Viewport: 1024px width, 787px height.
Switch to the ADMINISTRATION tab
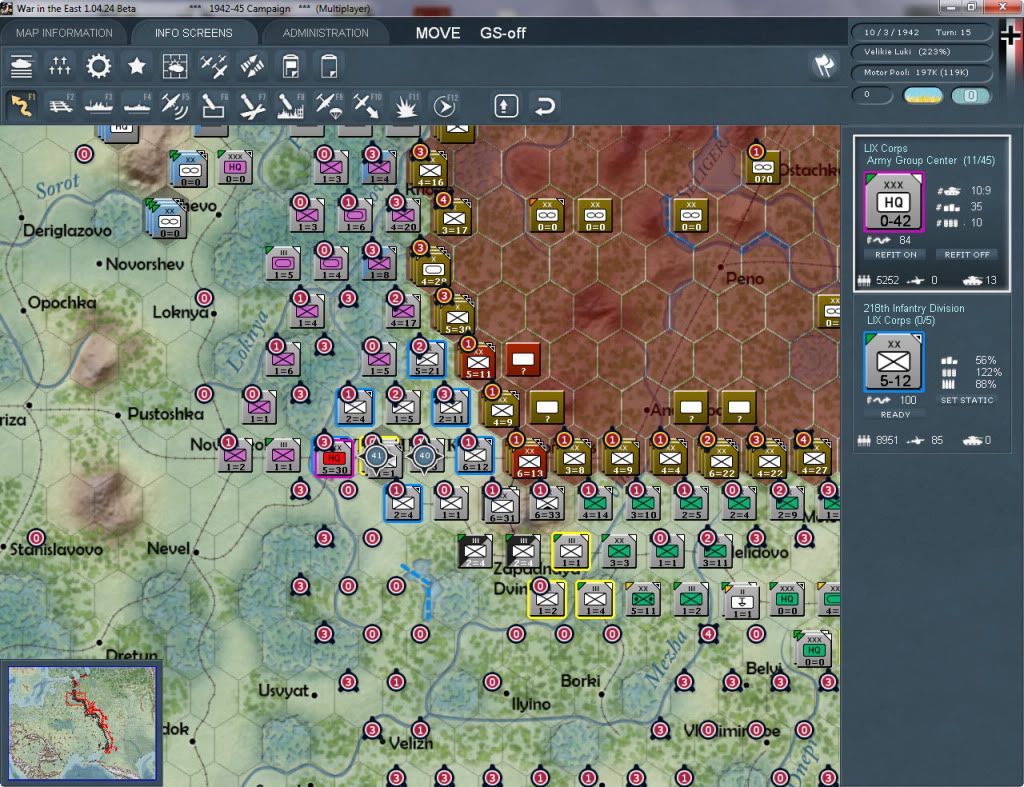[x=325, y=33]
